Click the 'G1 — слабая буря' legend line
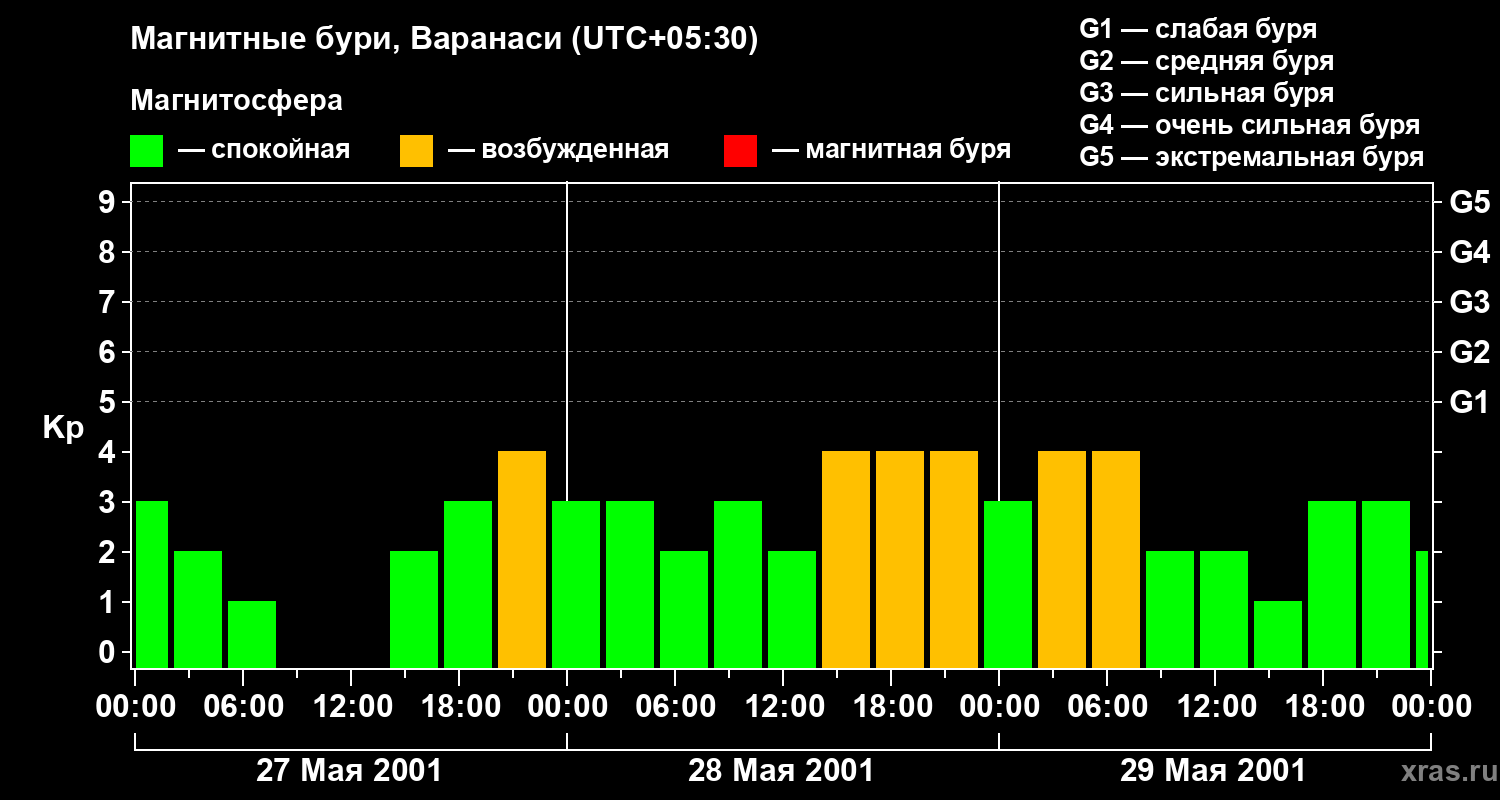This screenshot has width=1500, height=800. click(1198, 29)
